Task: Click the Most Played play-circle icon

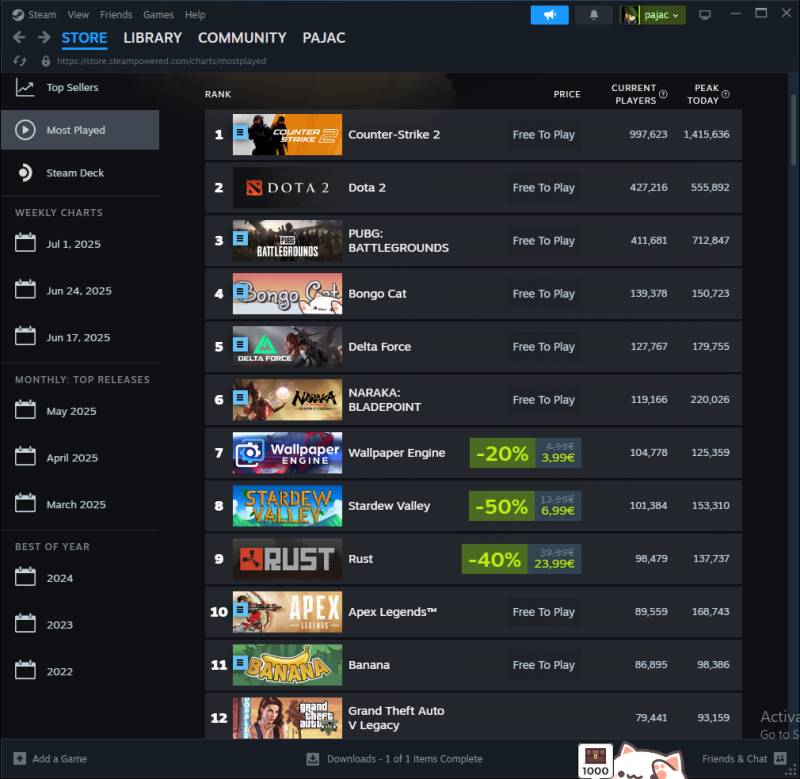Action: [x=25, y=130]
